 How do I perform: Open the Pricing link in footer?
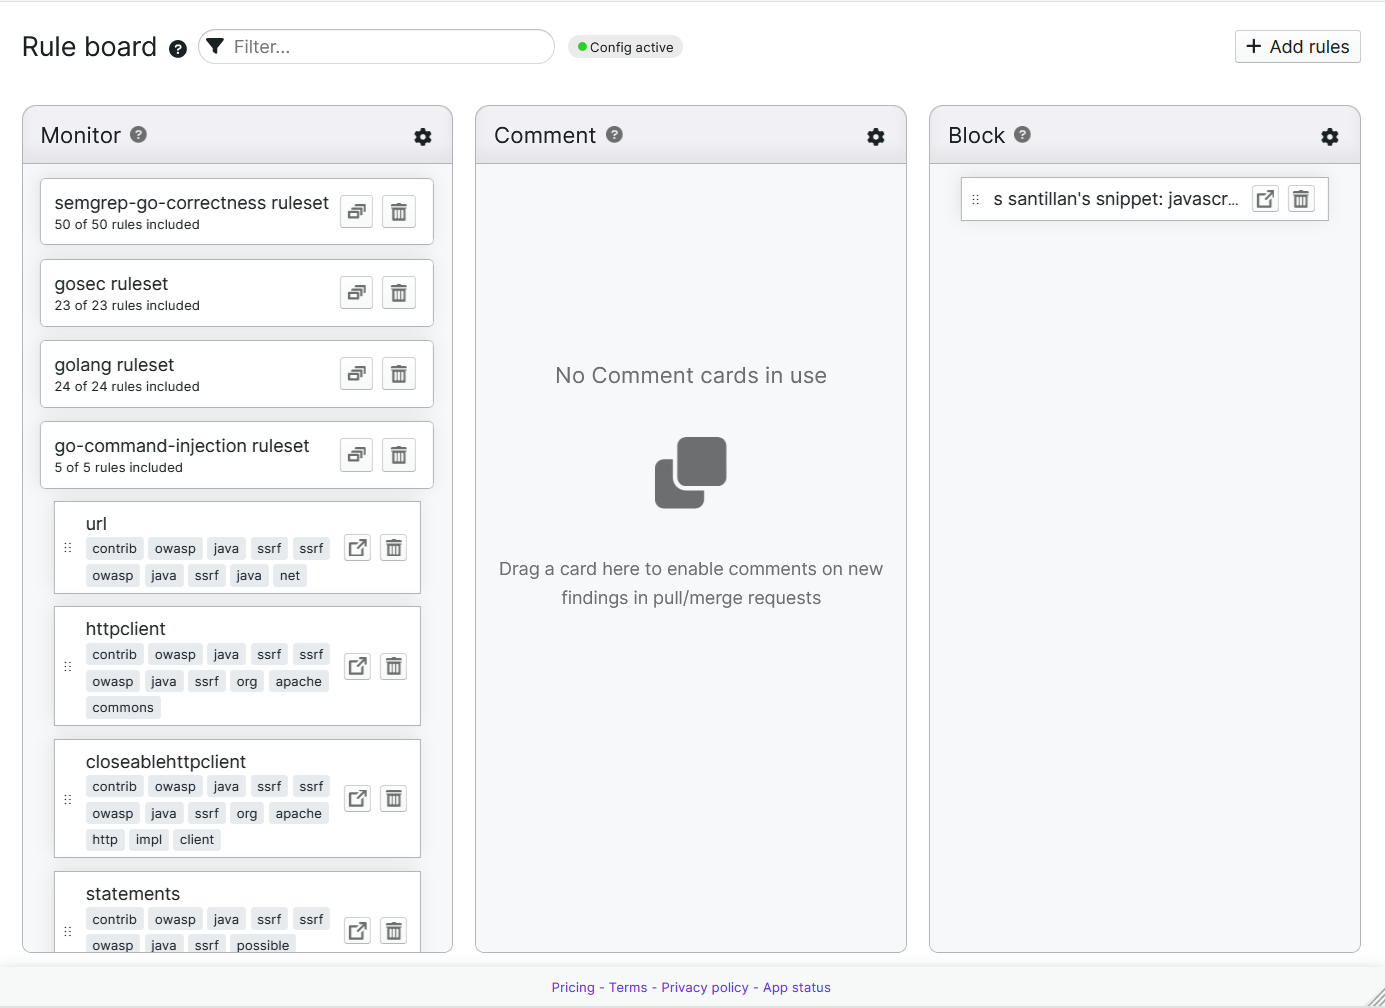[x=573, y=988]
